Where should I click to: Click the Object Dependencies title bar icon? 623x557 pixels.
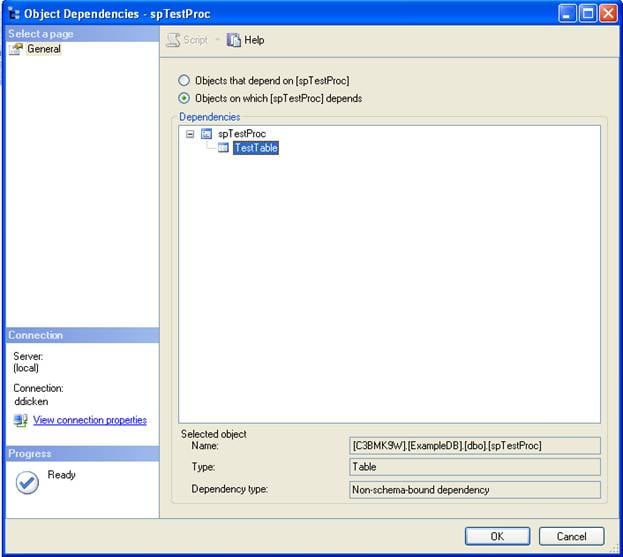pyautogui.click(x=14, y=14)
